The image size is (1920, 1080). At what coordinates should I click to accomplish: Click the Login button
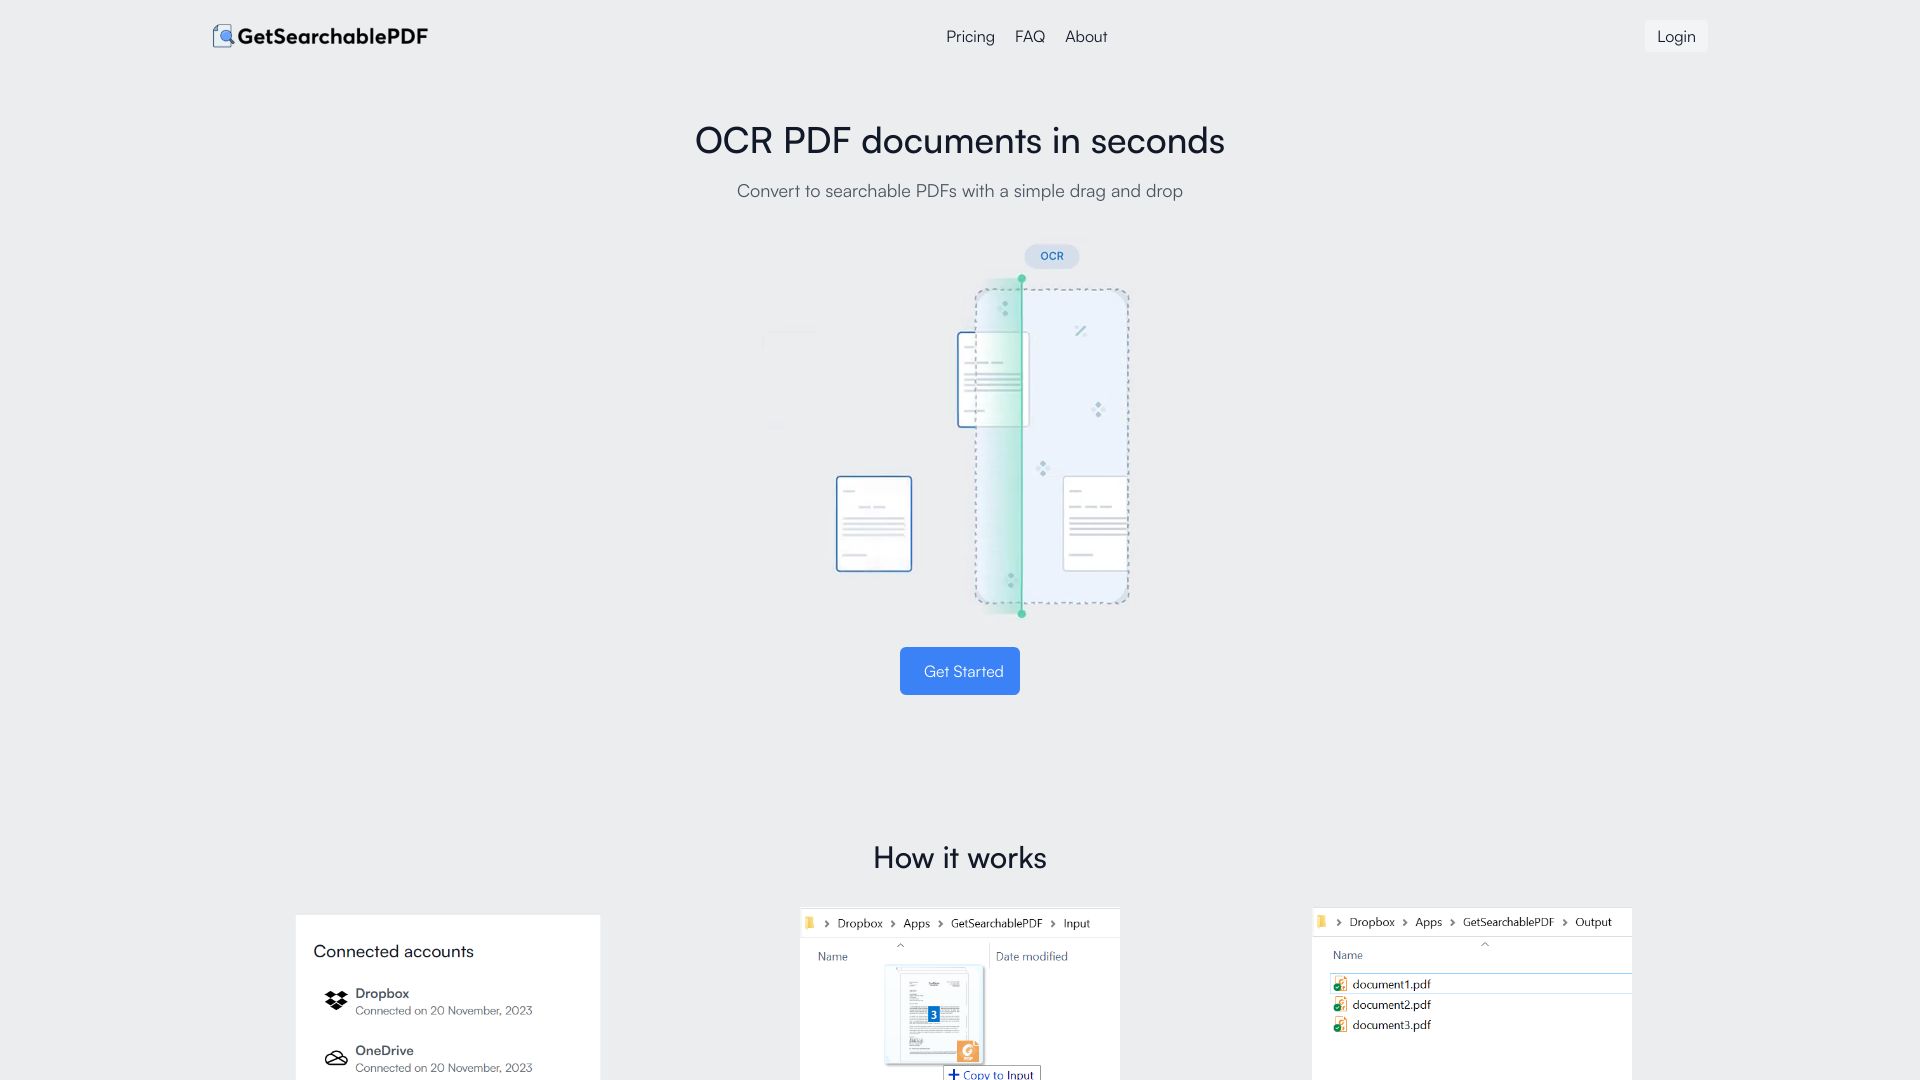click(1676, 36)
